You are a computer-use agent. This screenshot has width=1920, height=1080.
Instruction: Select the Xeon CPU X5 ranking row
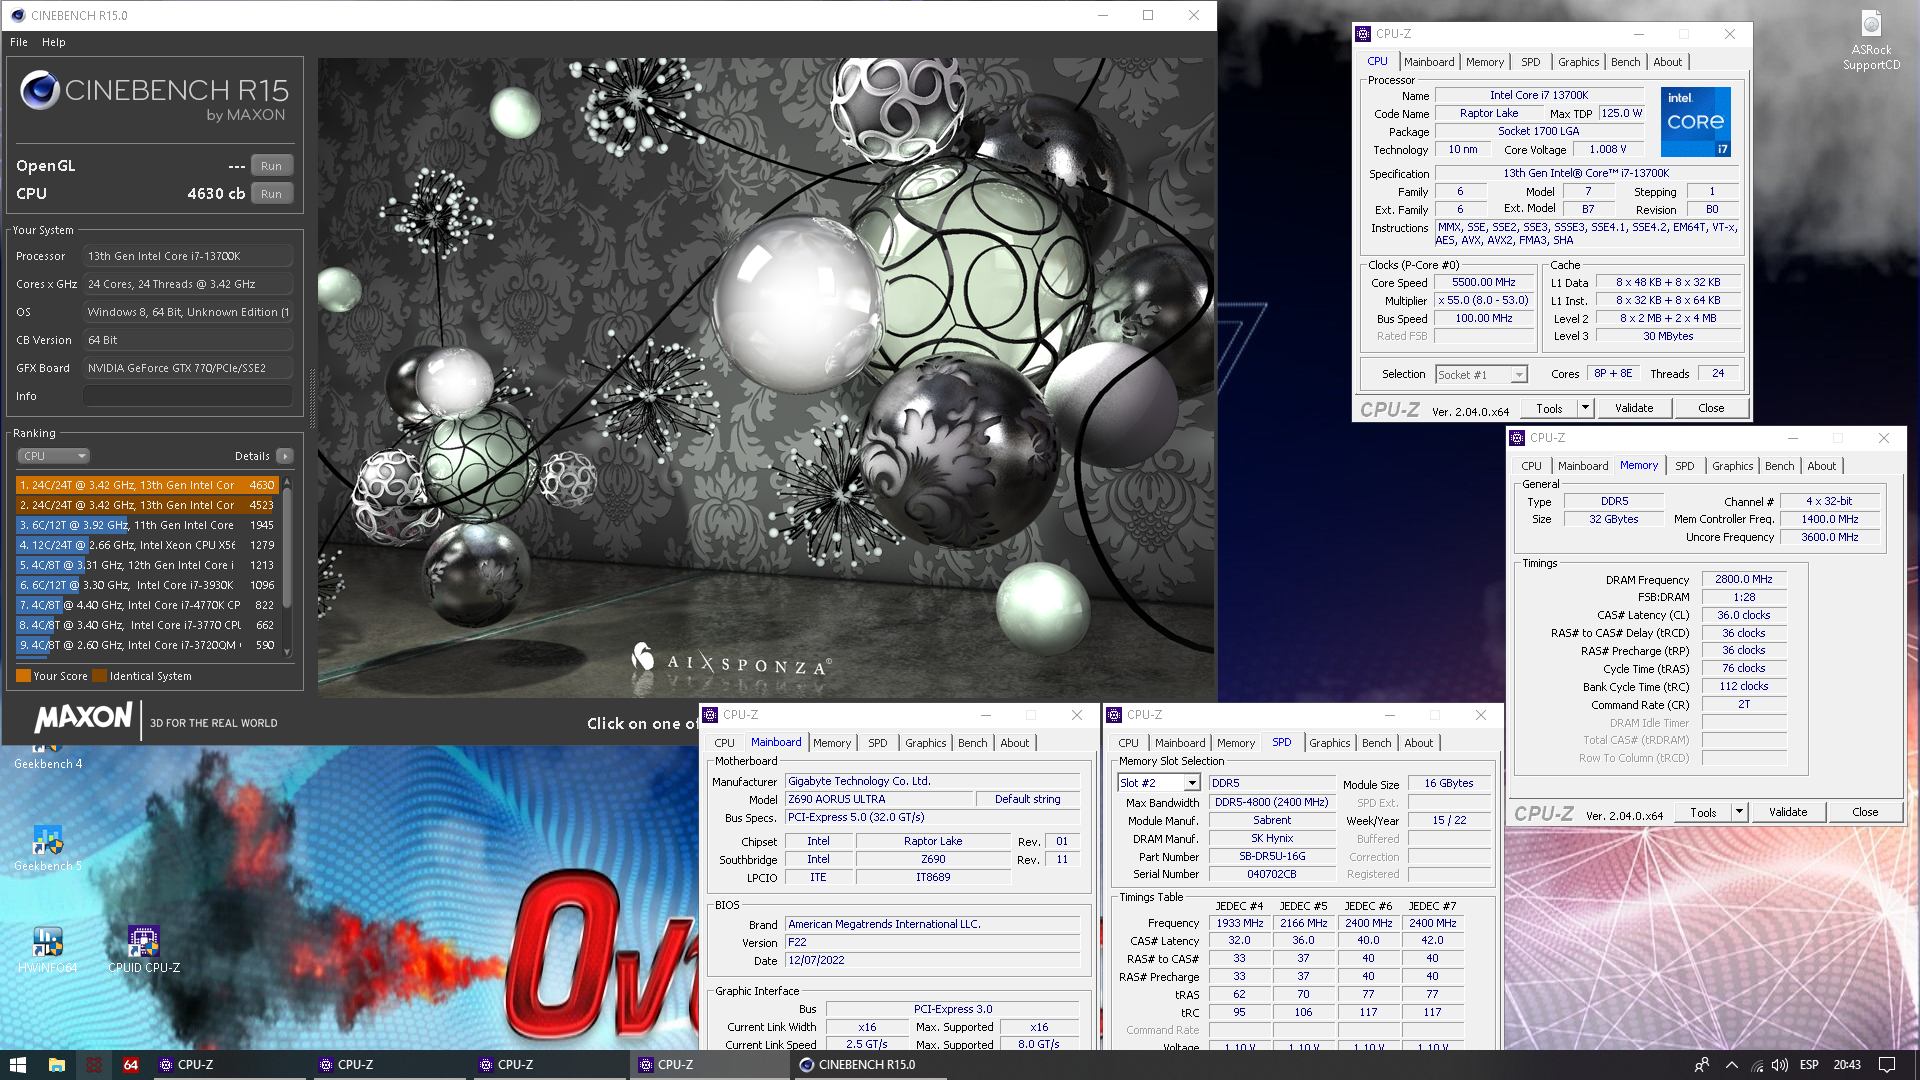point(146,545)
